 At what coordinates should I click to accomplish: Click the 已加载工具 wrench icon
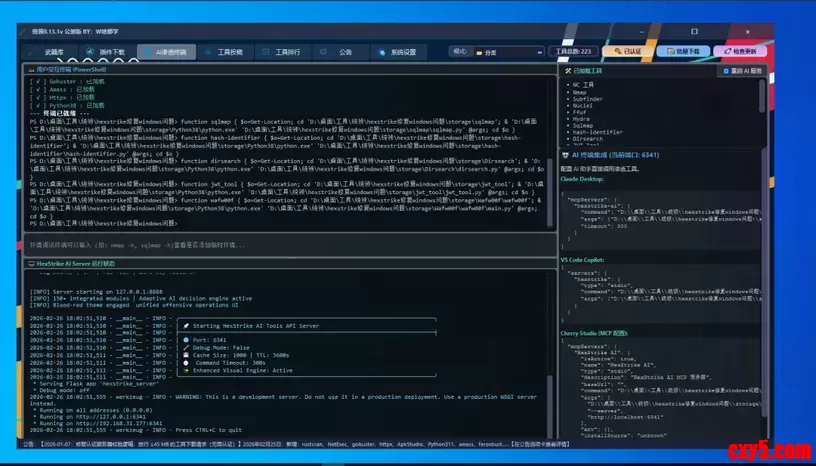[x=568, y=71]
